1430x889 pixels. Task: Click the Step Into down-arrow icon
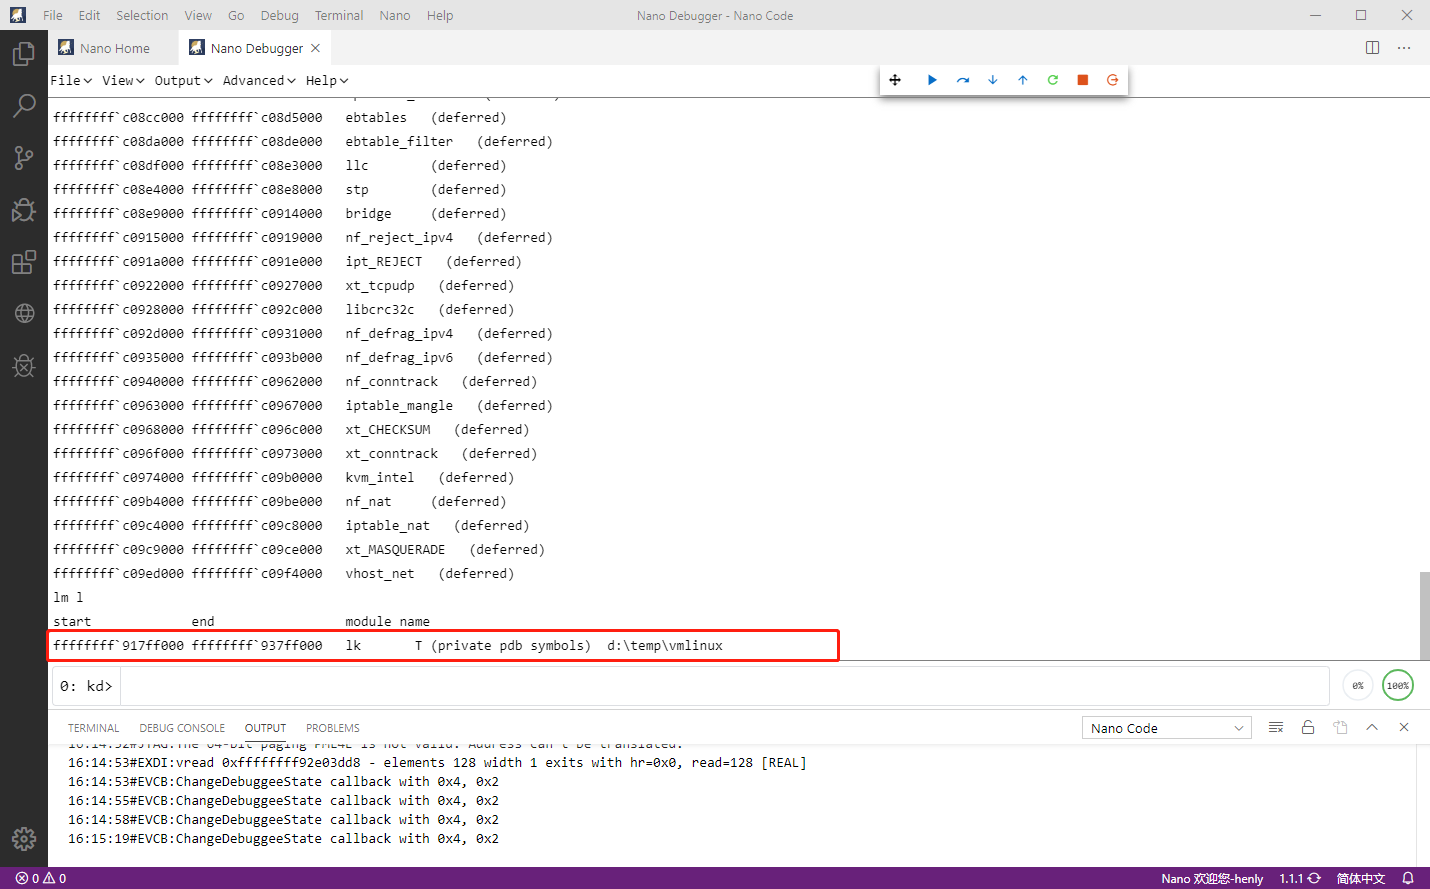(992, 79)
